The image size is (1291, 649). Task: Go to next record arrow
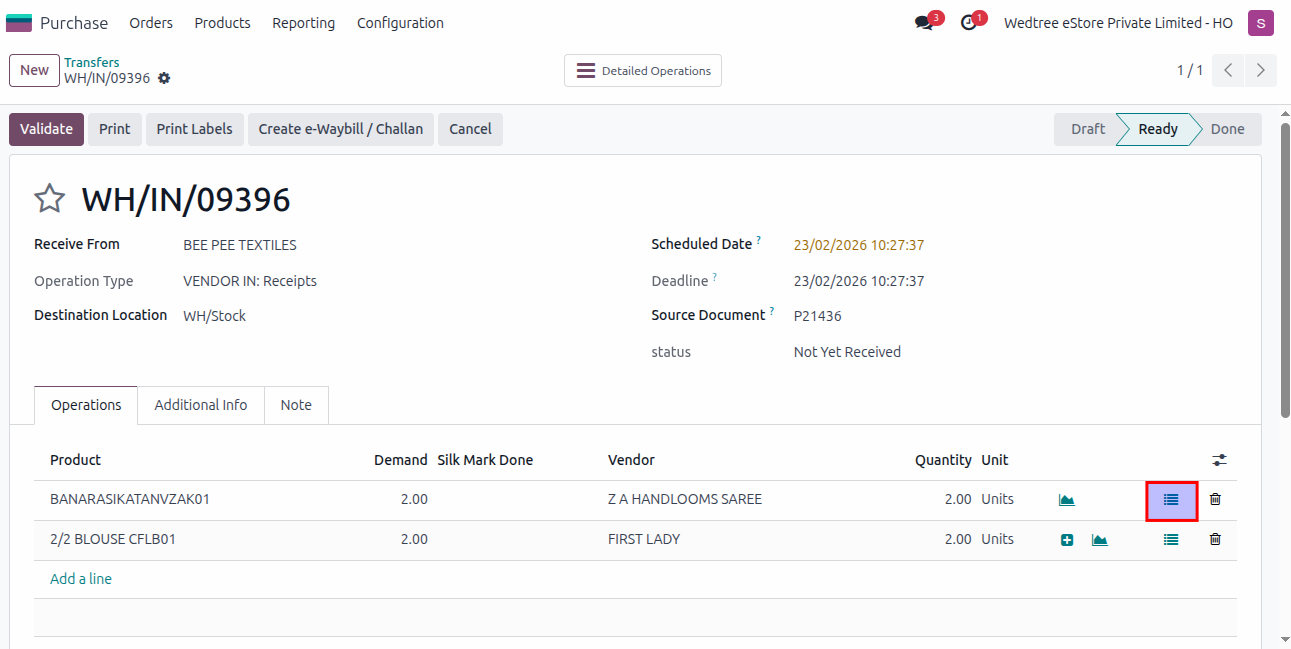click(x=1260, y=70)
